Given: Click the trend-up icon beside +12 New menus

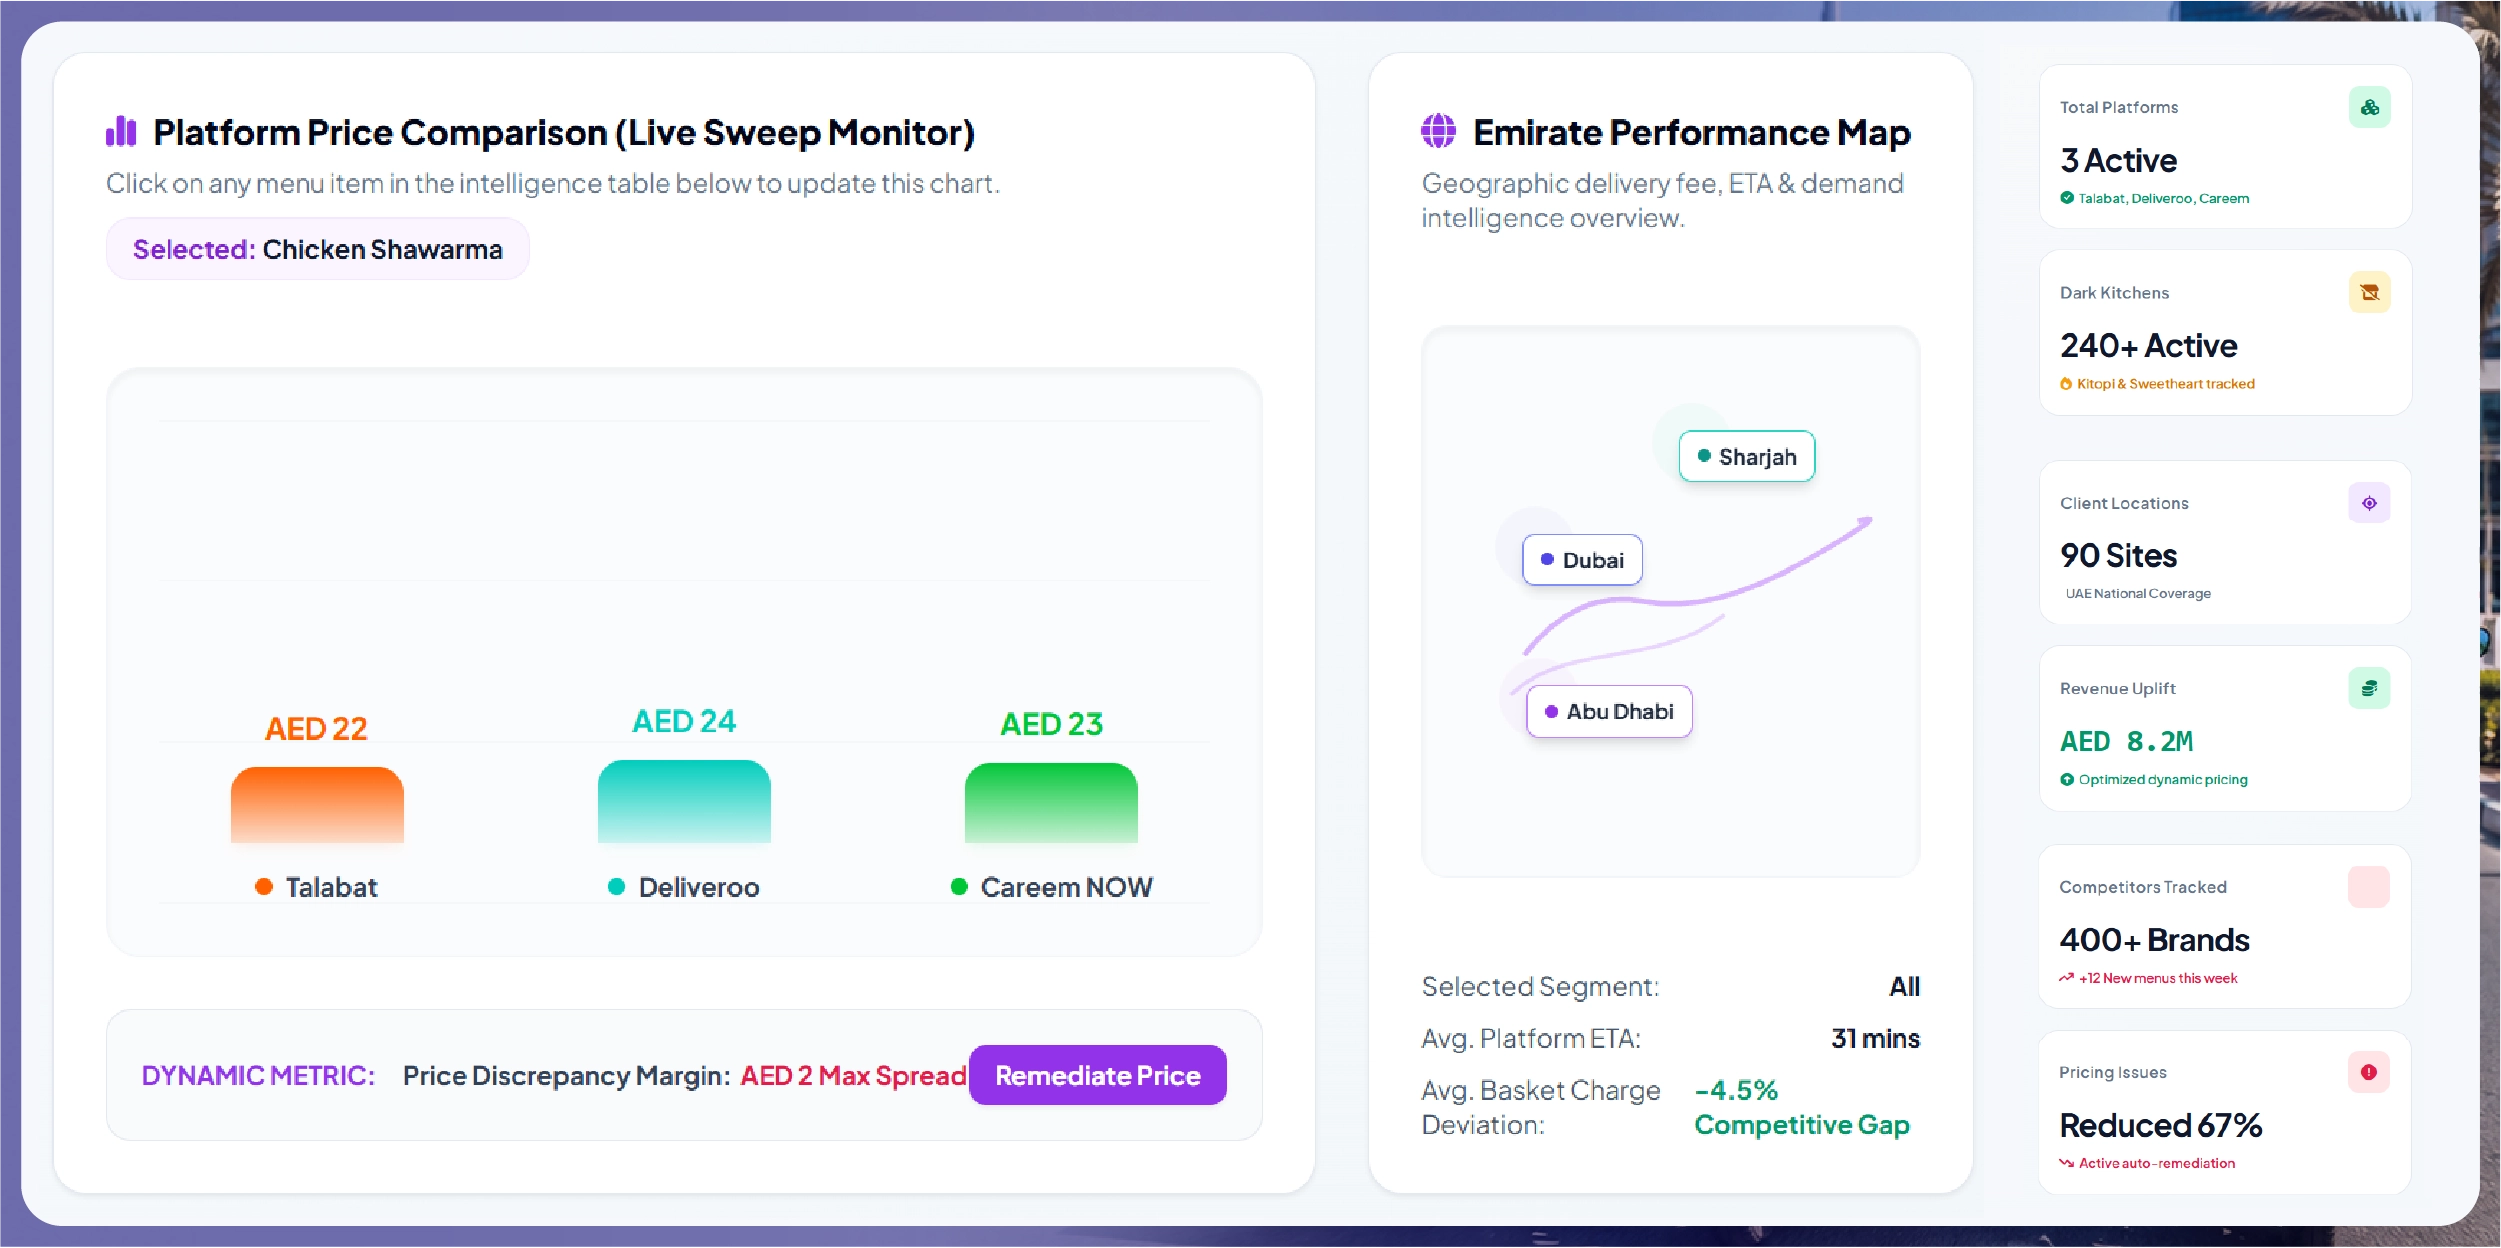Looking at the screenshot, I should pyautogui.click(x=2066, y=978).
